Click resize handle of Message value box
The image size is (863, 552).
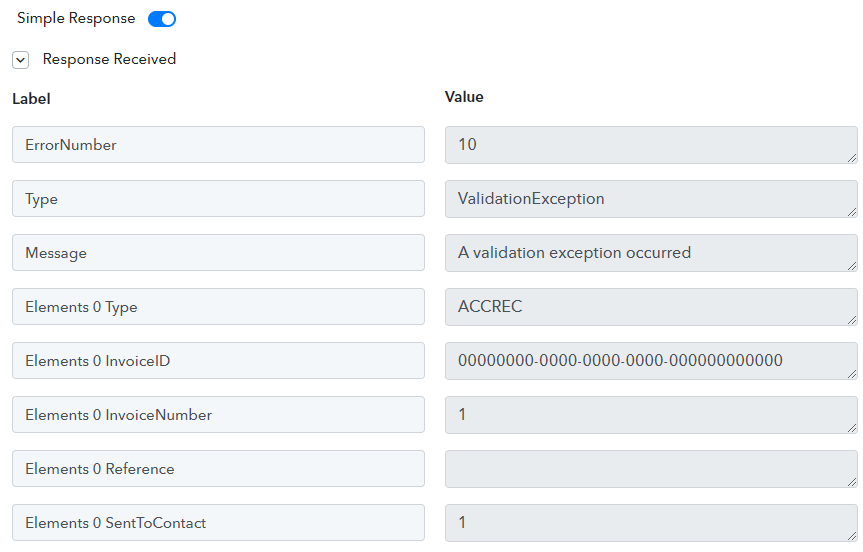pyautogui.click(x=852, y=266)
